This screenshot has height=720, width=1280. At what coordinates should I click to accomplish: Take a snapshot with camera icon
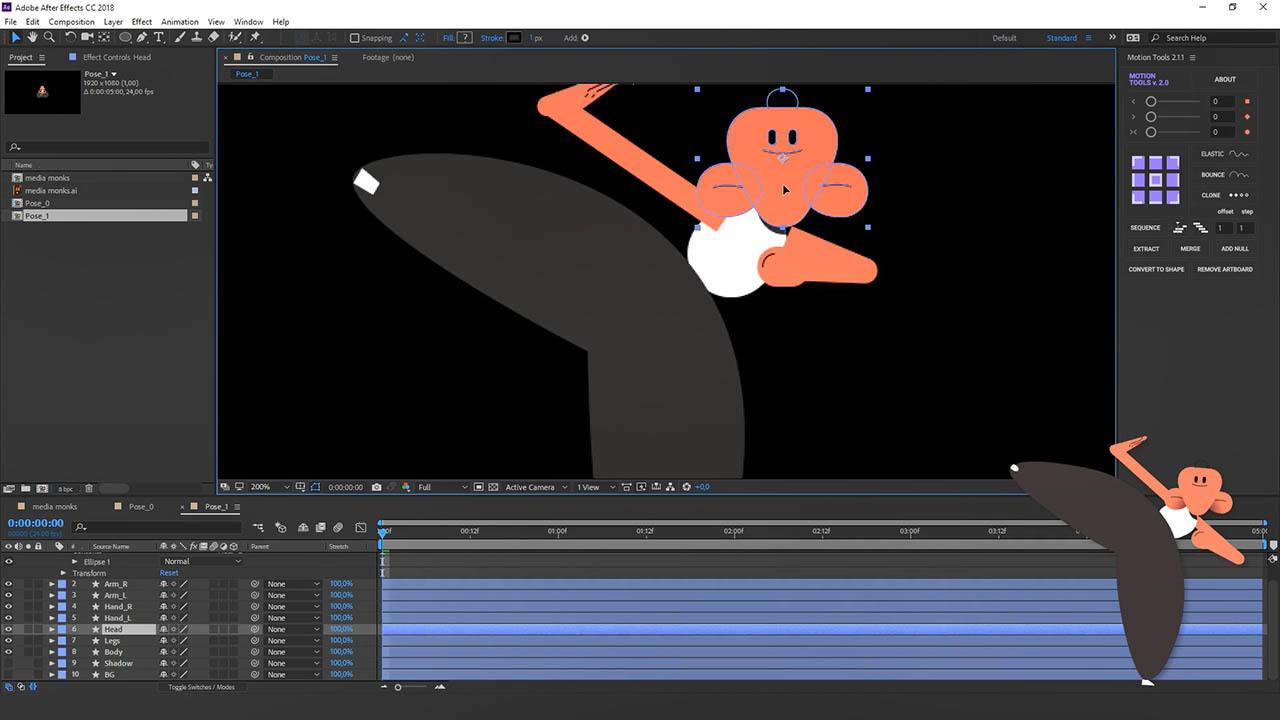pyautogui.click(x=376, y=487)
